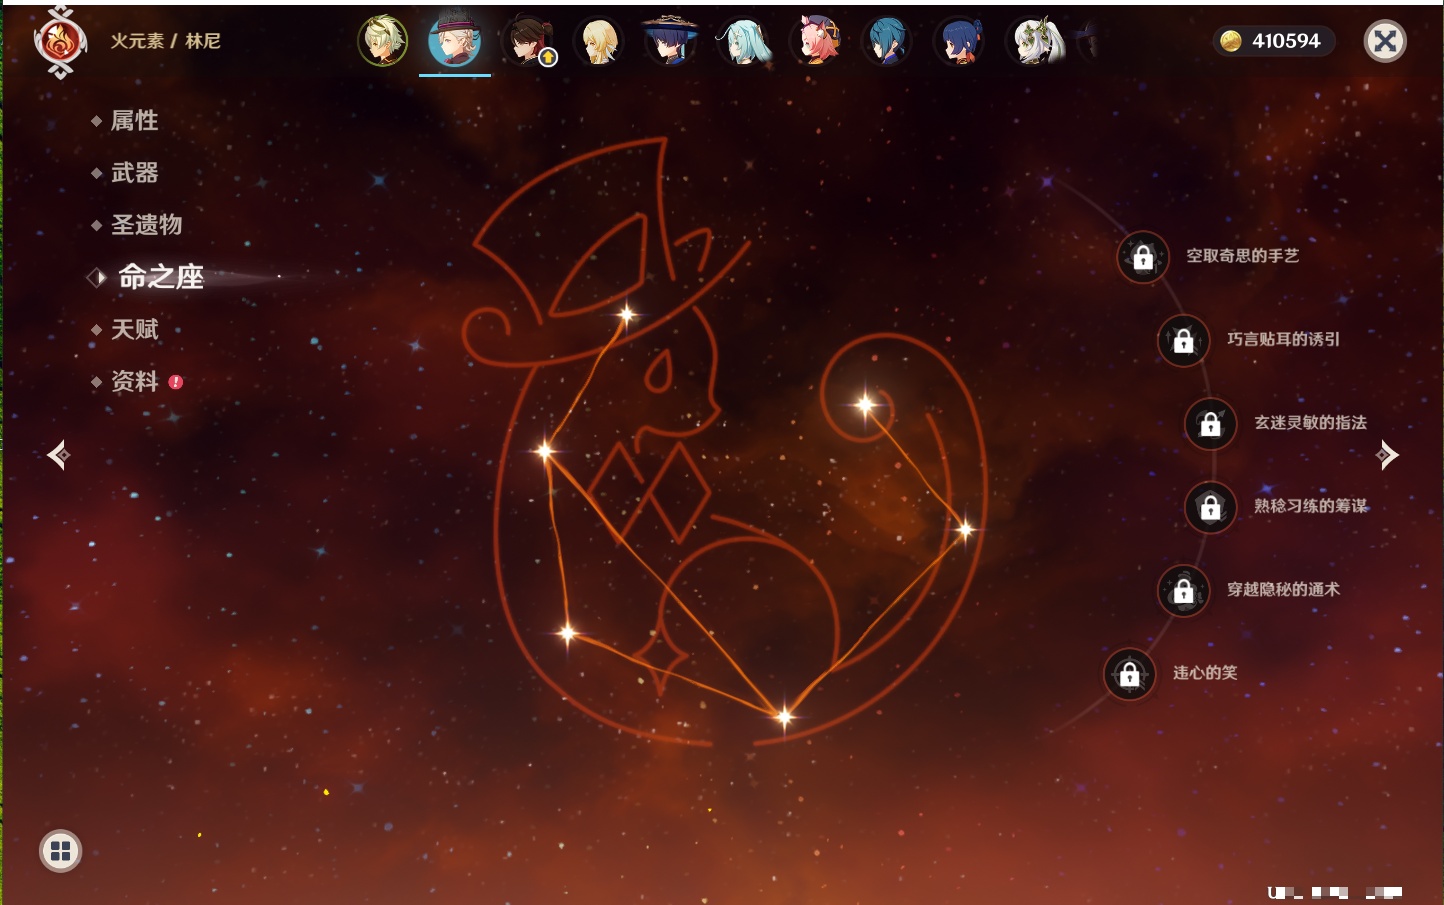Click the star inside the spiral tail
Viewport: 1444px width, 905px height.
click(x=865, y=405)
